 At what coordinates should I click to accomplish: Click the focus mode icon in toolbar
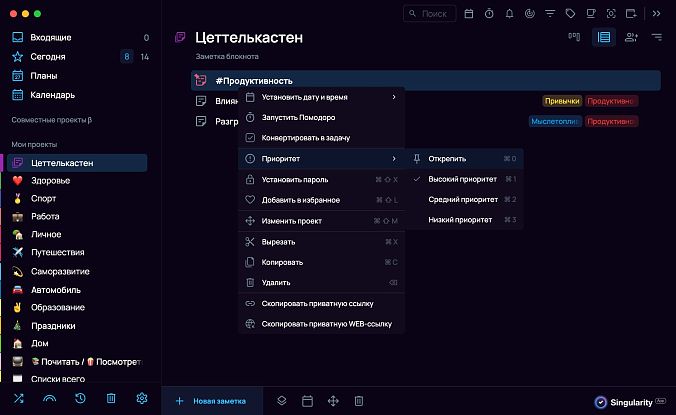pyautogui.click(x=611, y=14)
